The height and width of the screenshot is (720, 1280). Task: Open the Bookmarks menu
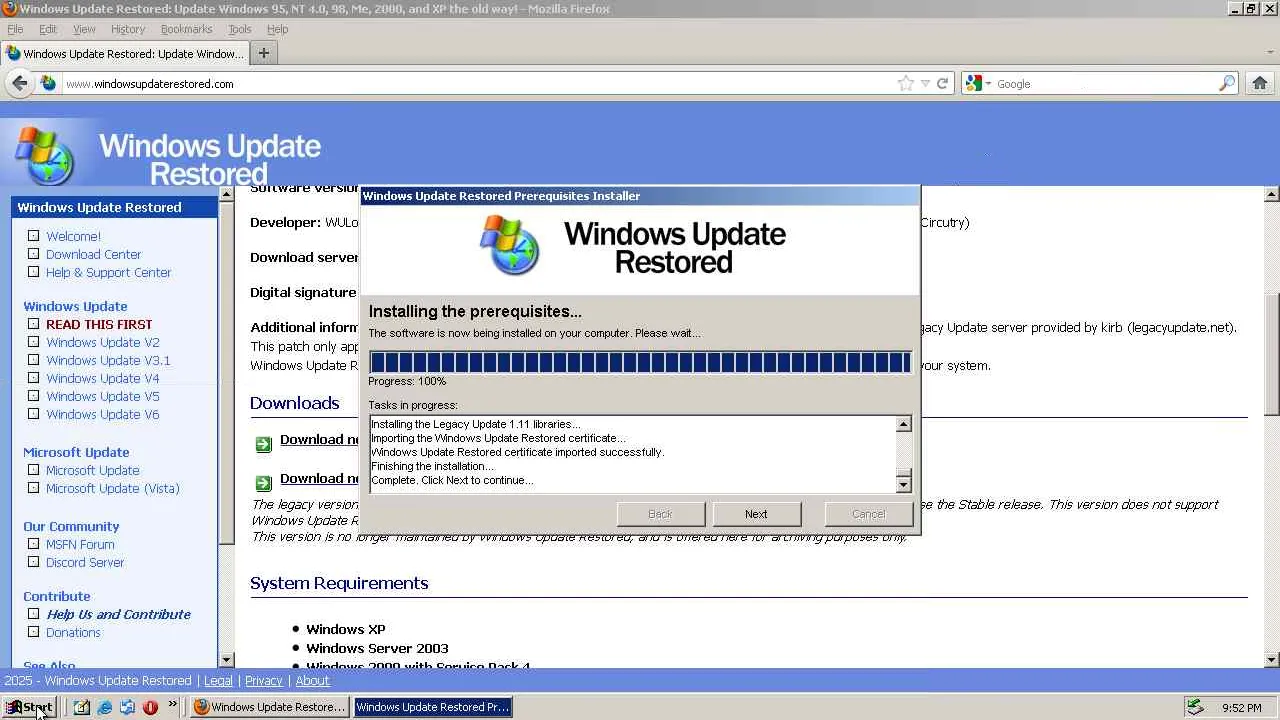(186, 29)
